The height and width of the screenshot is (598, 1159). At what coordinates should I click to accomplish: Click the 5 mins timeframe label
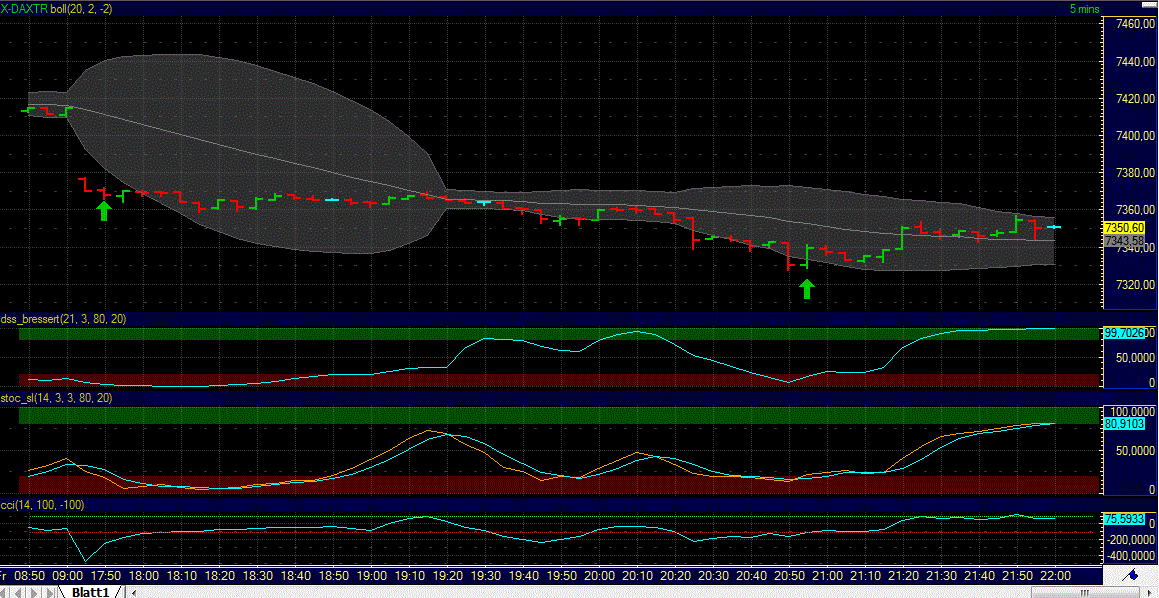[1083, 8]
